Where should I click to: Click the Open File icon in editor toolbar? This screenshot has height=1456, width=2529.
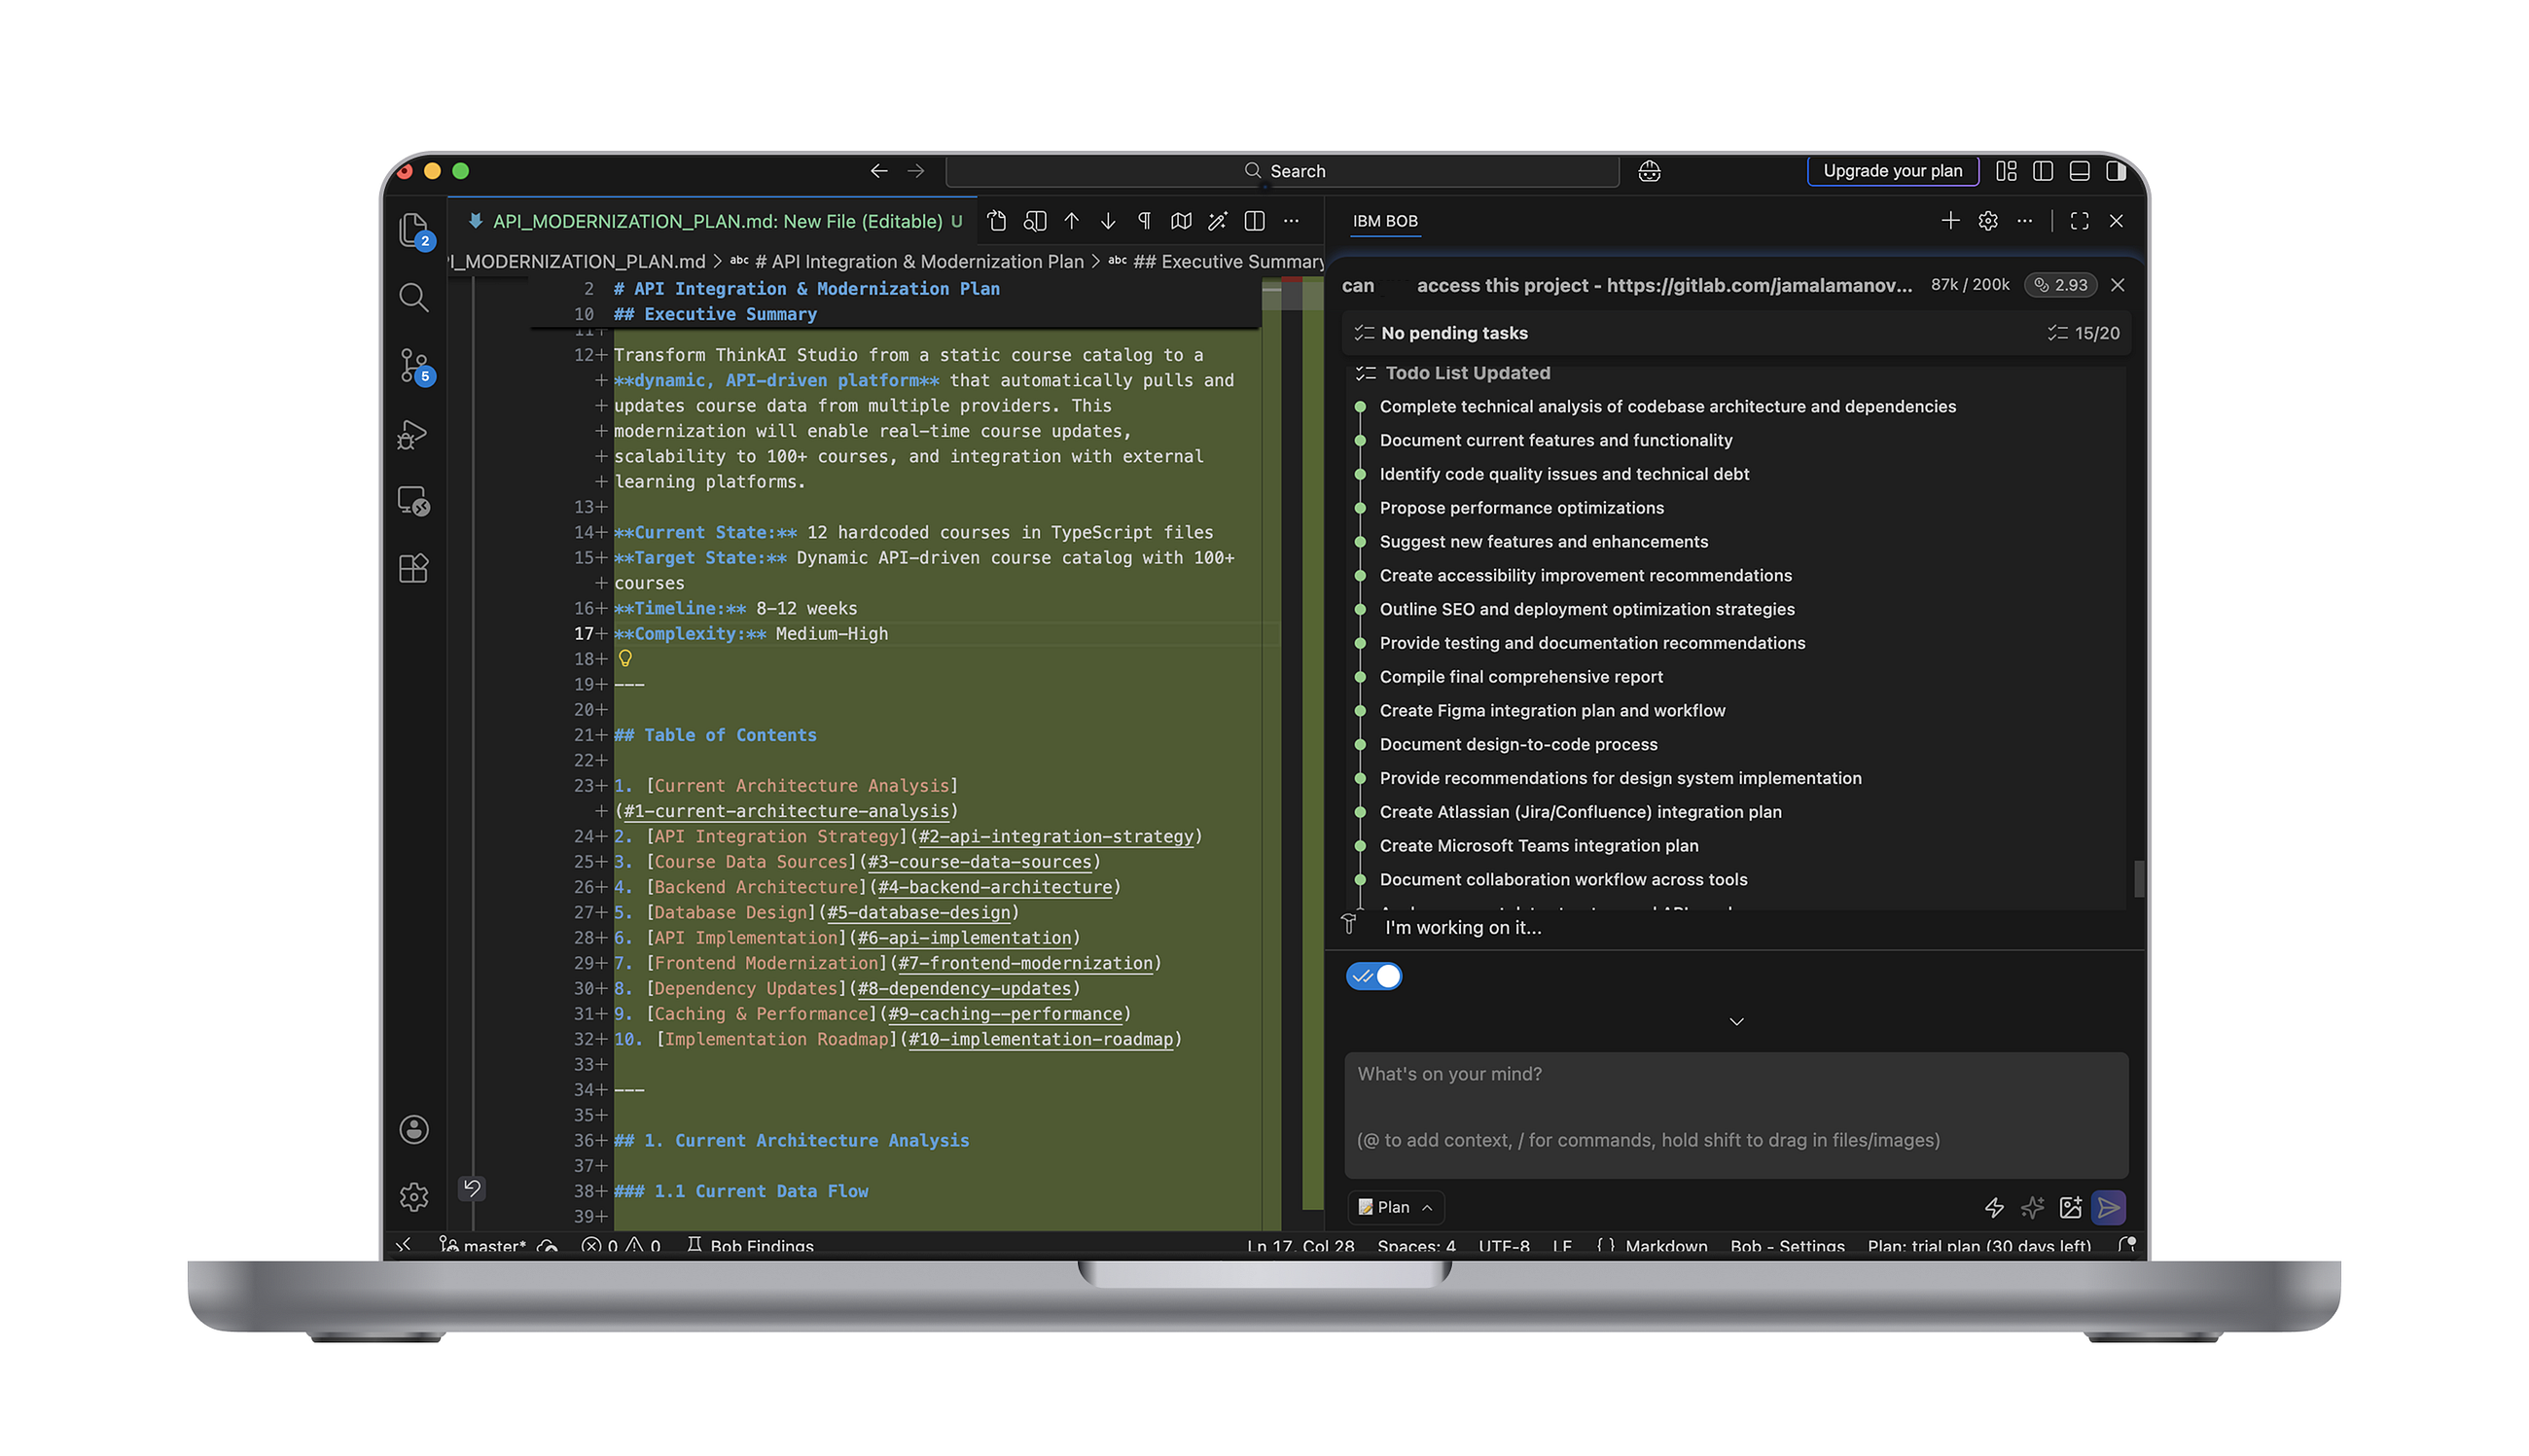(x=997, y=221)
